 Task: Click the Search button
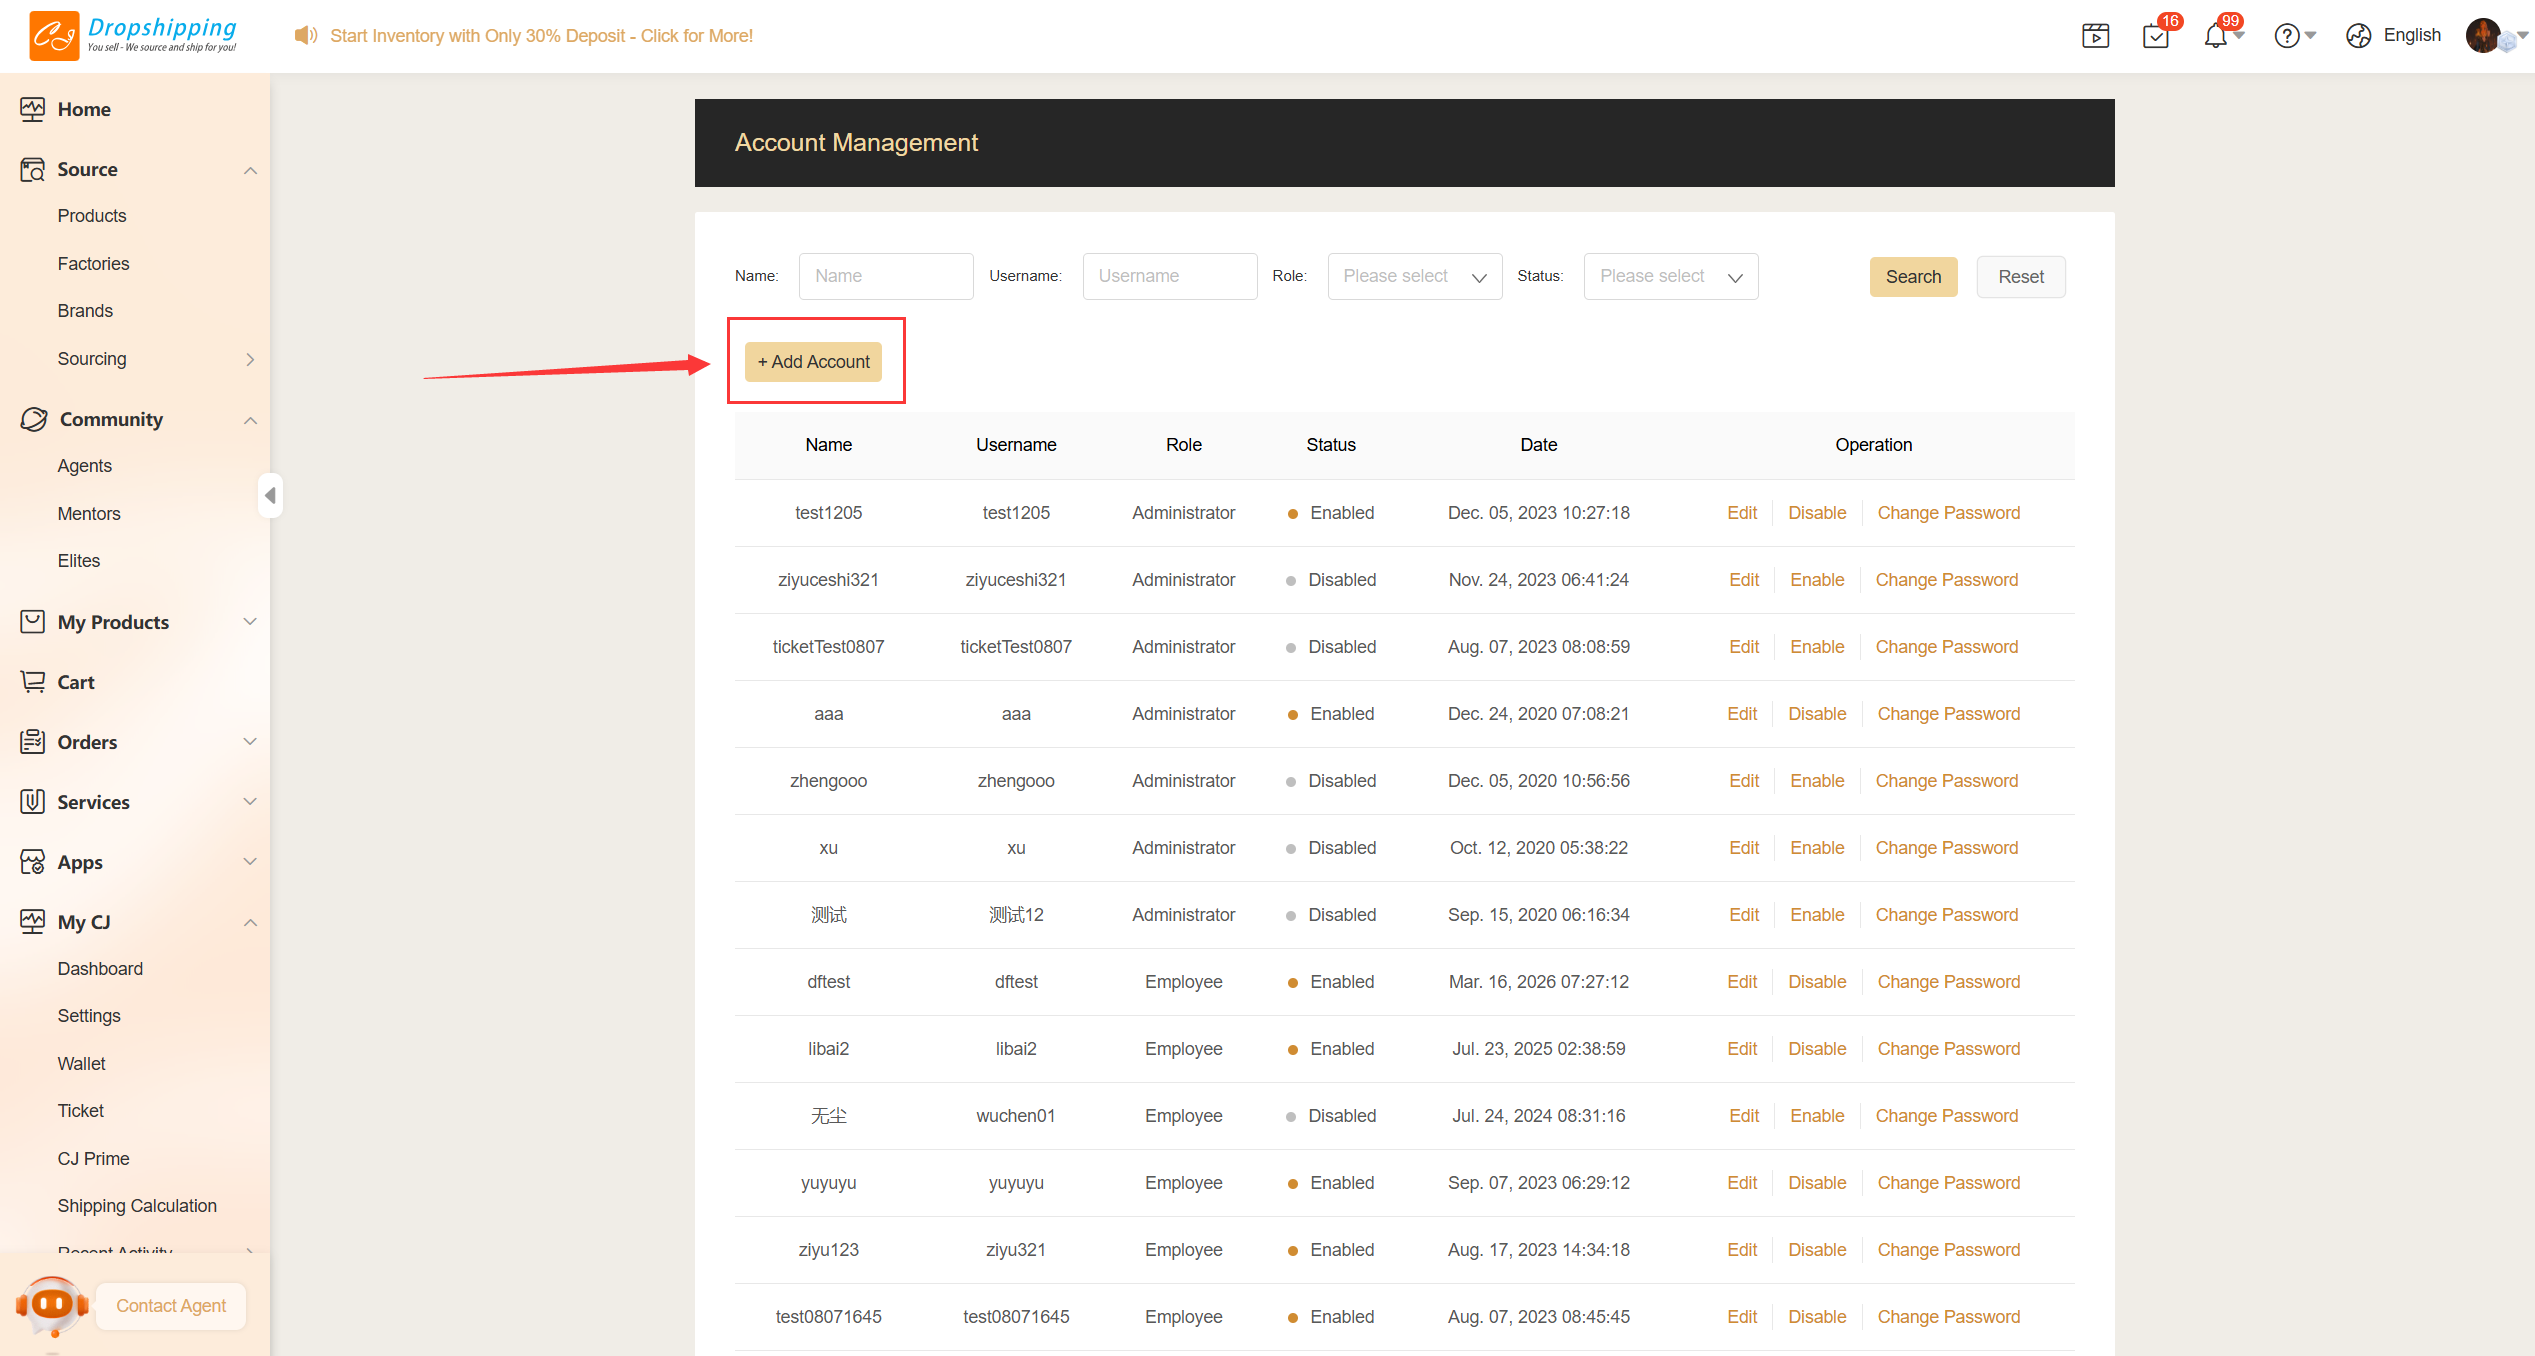(x=1913, y=277)
